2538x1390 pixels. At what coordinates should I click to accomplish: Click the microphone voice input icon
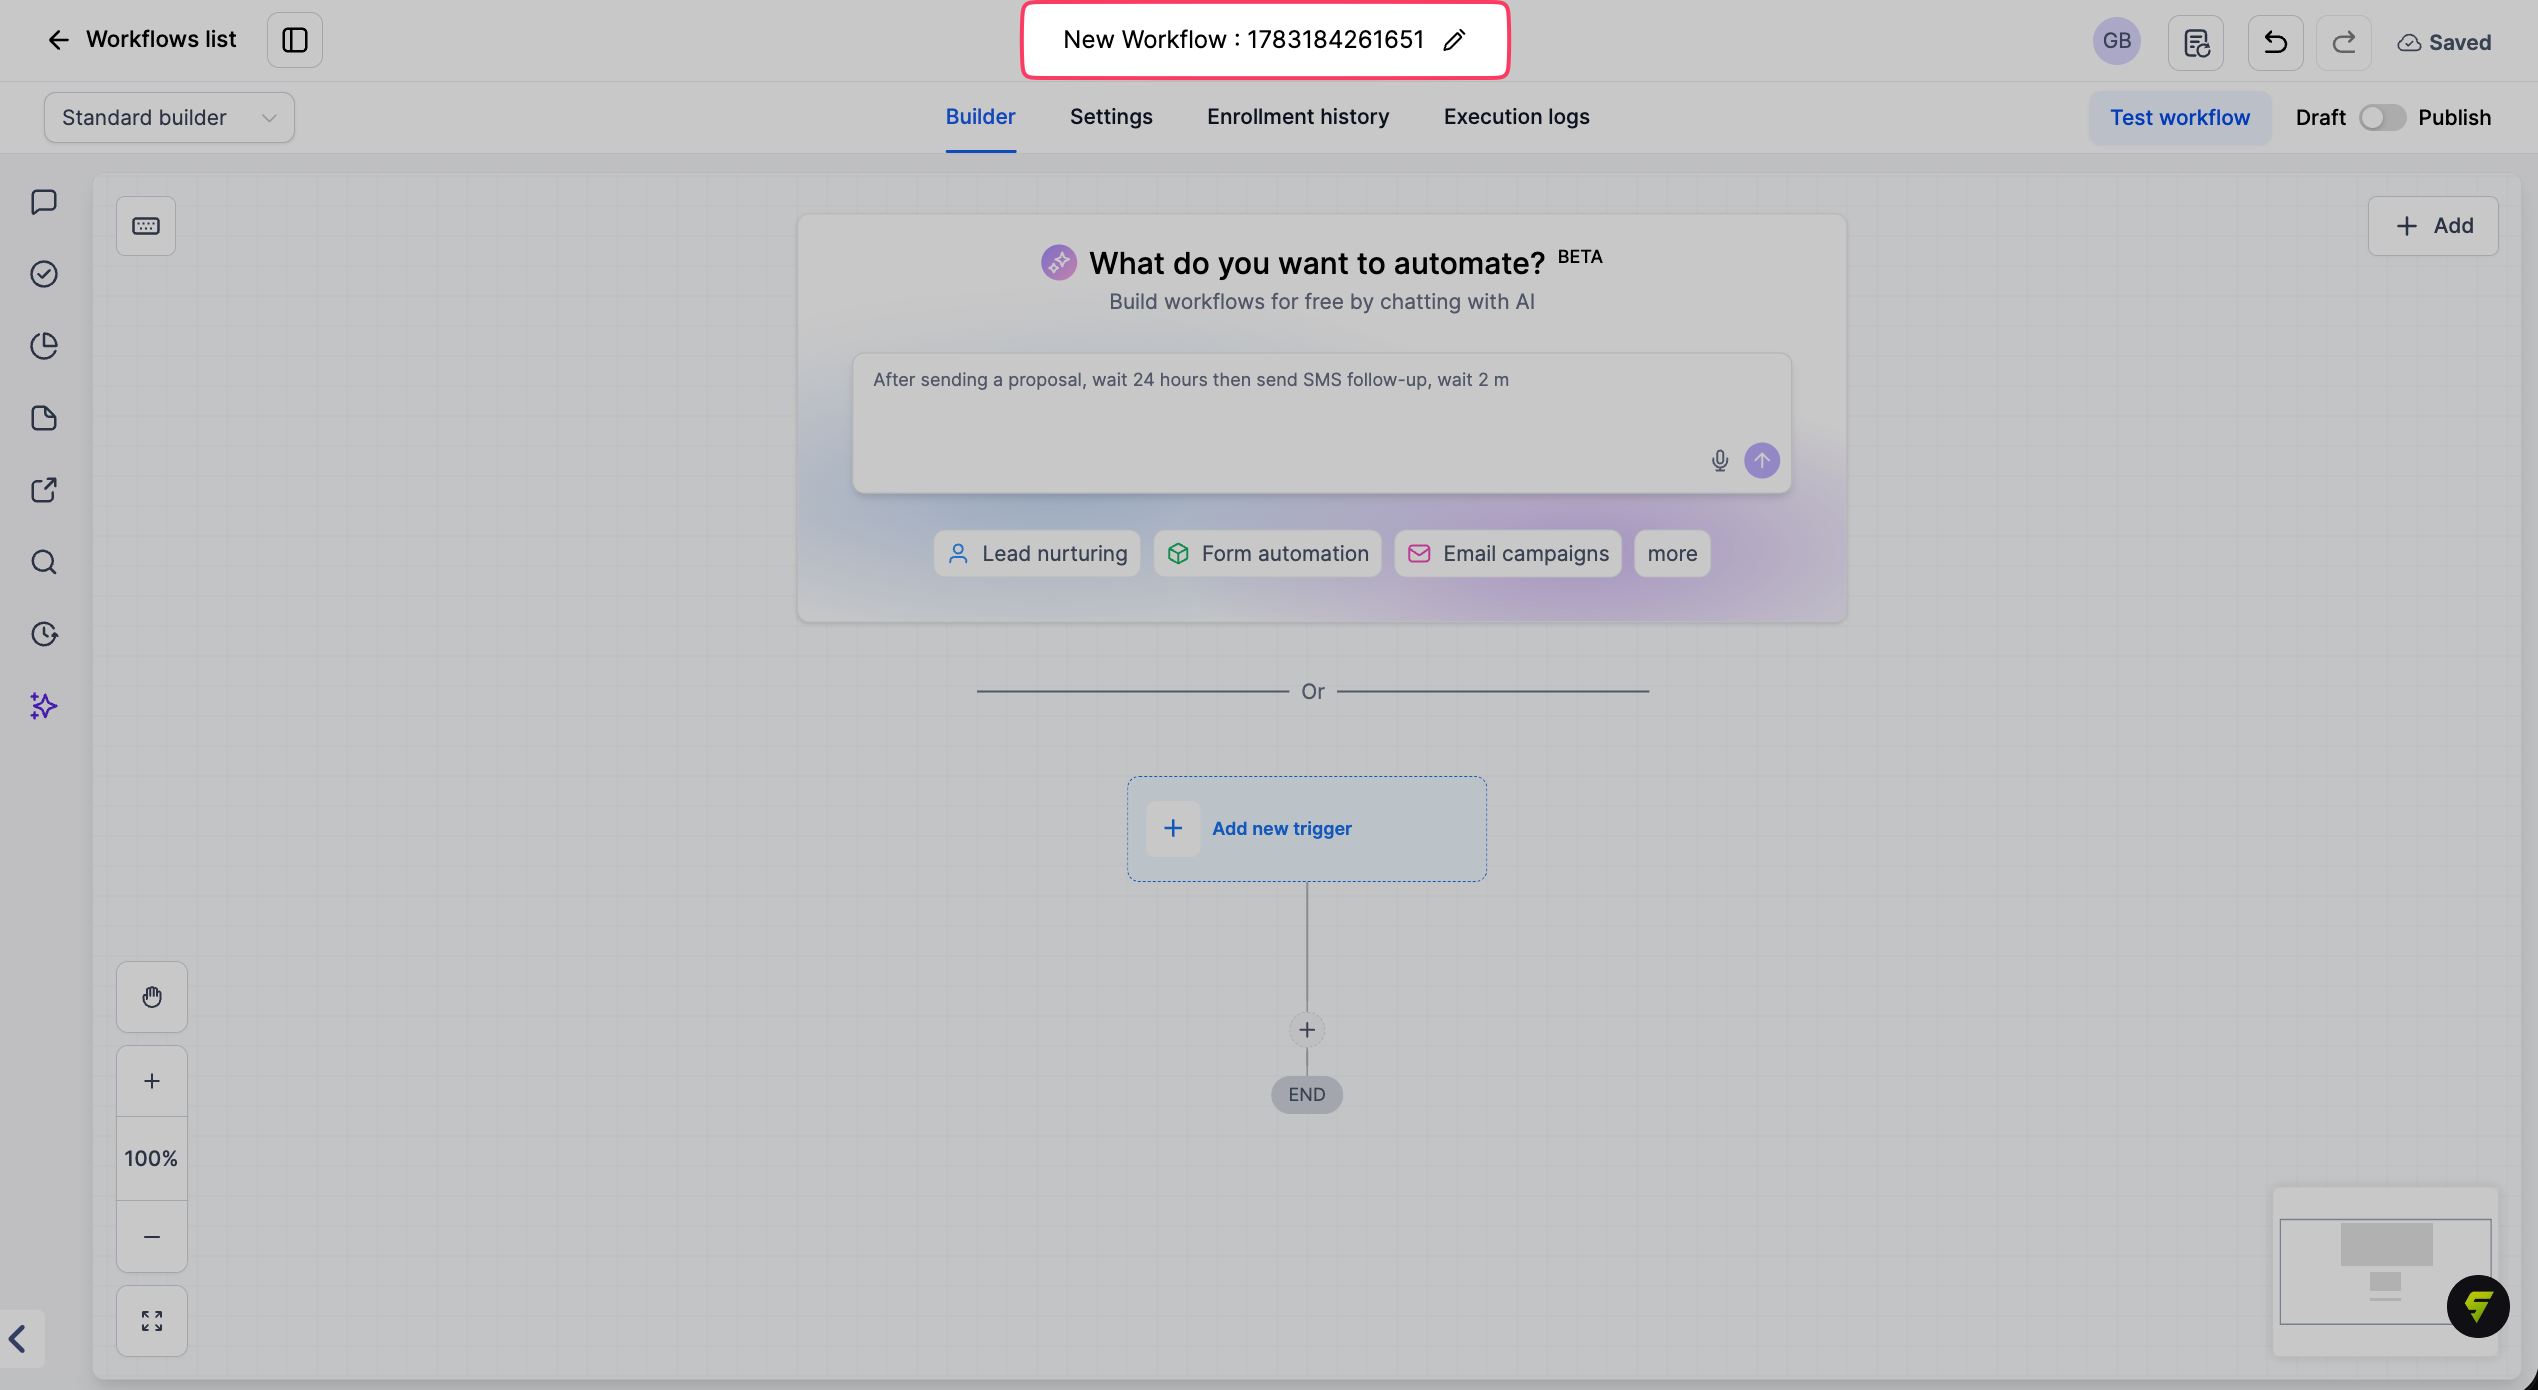click(1720, 461)
